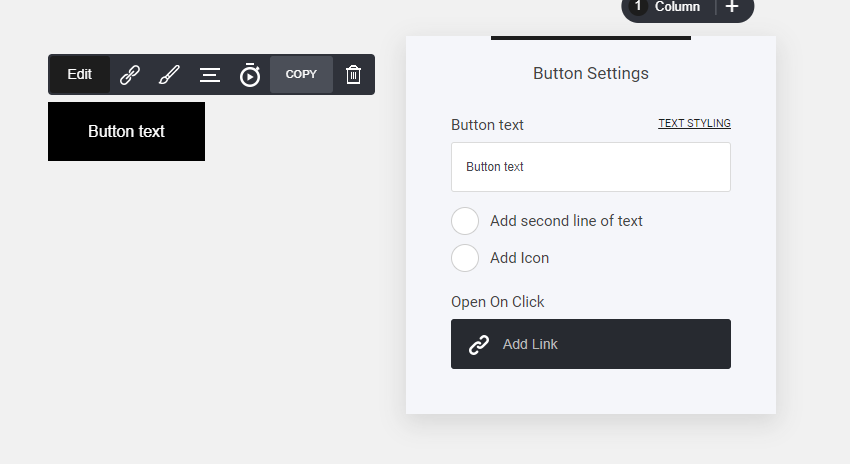Click the alignment icon in the toolbar

click(x=210, y=75)
